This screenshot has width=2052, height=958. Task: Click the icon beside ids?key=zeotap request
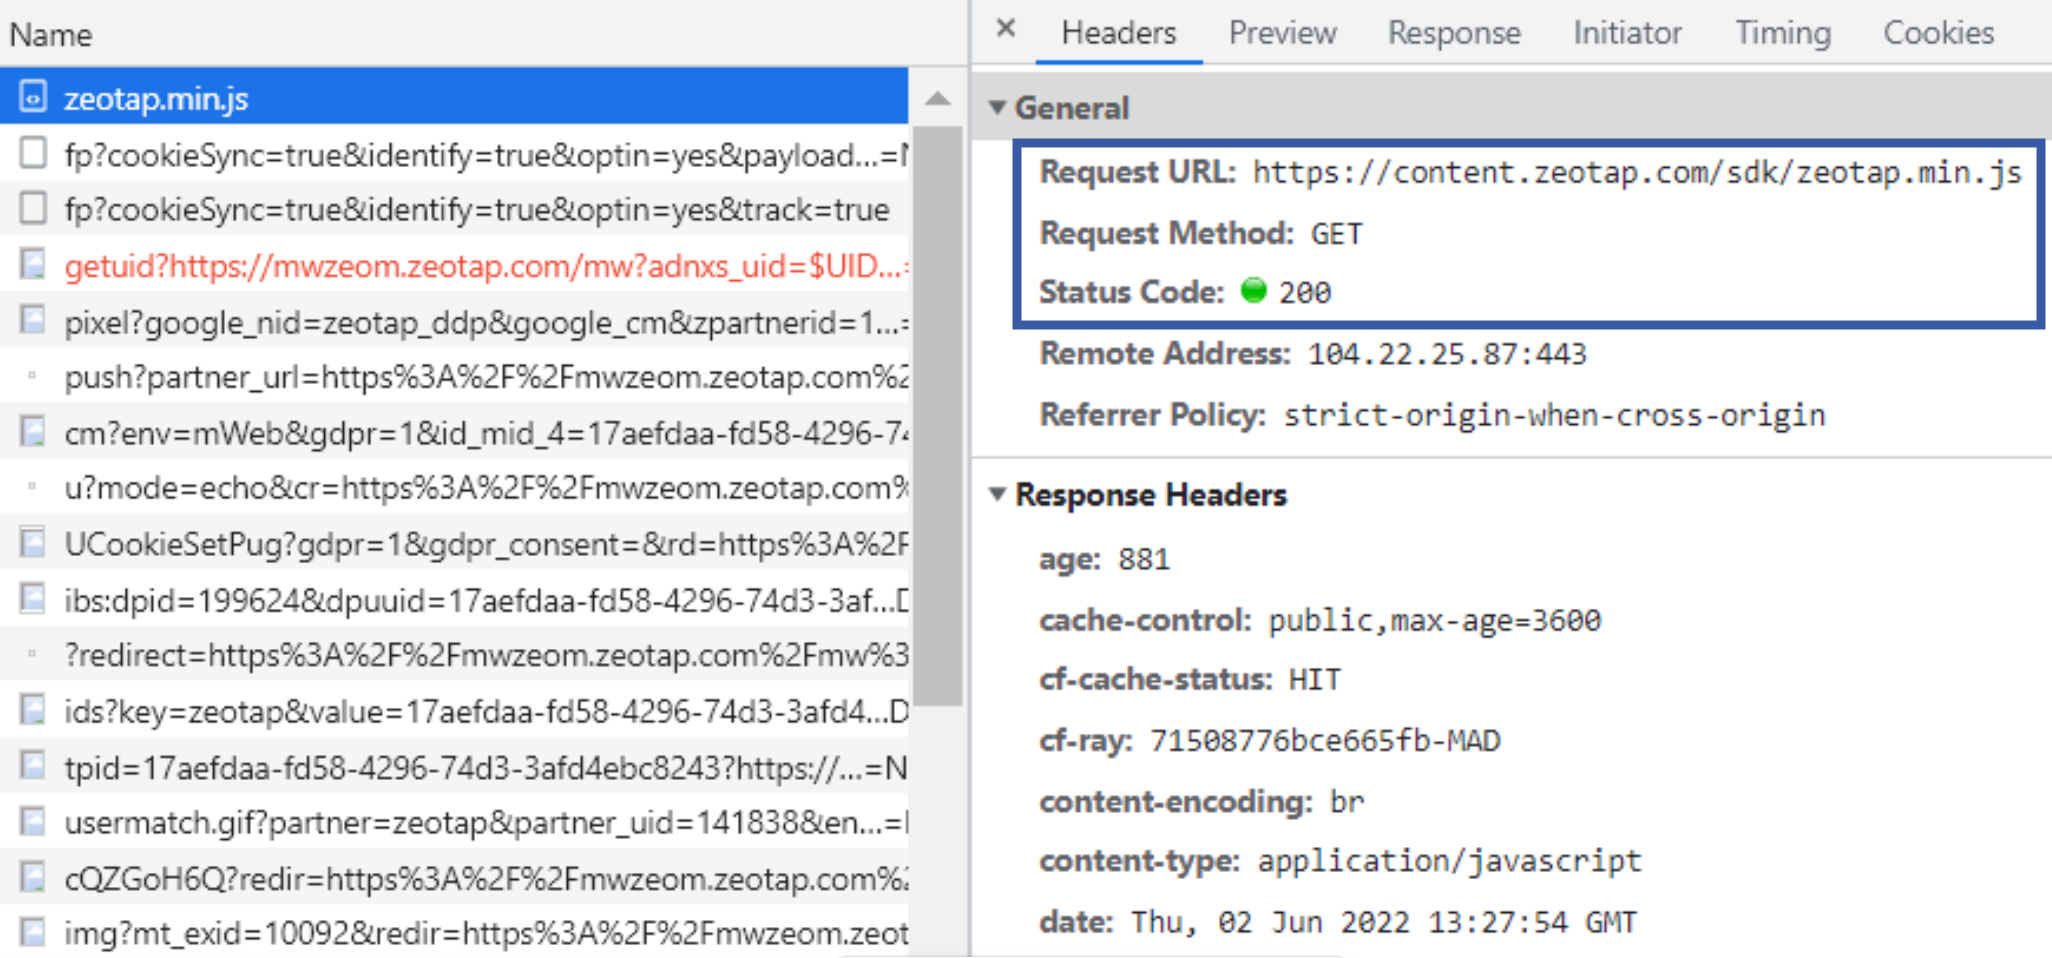pyautogui.click(x=33, y=710)
